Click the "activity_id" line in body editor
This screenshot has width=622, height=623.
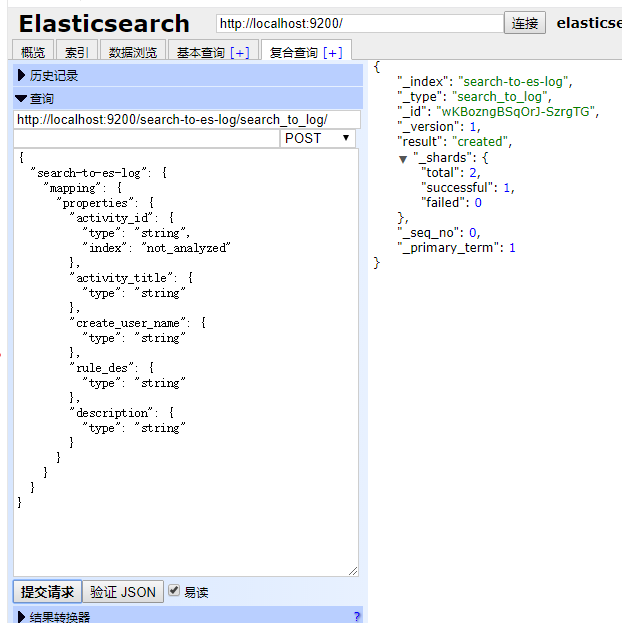(x=122, y=218)
